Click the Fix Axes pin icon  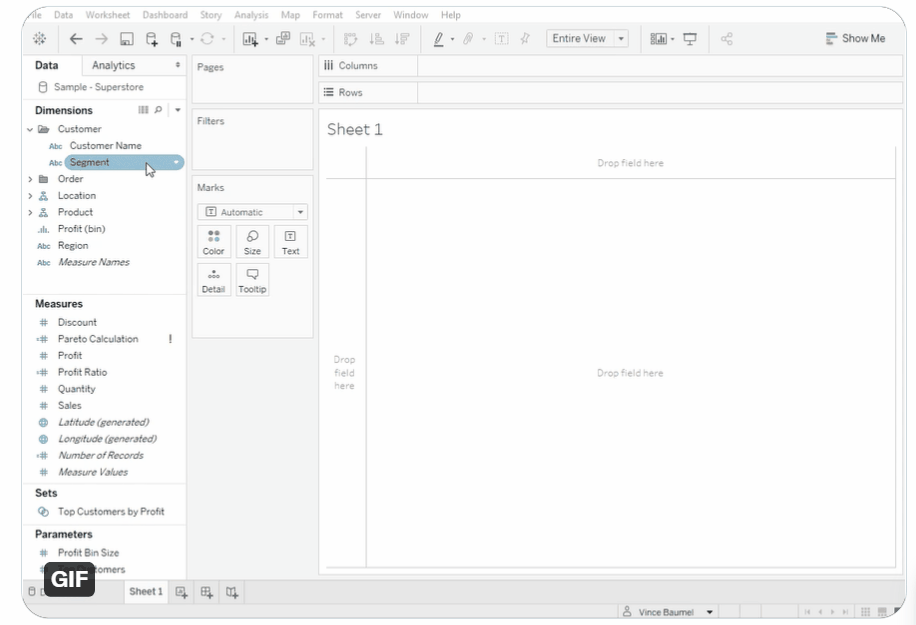click(x=525, y=39)
